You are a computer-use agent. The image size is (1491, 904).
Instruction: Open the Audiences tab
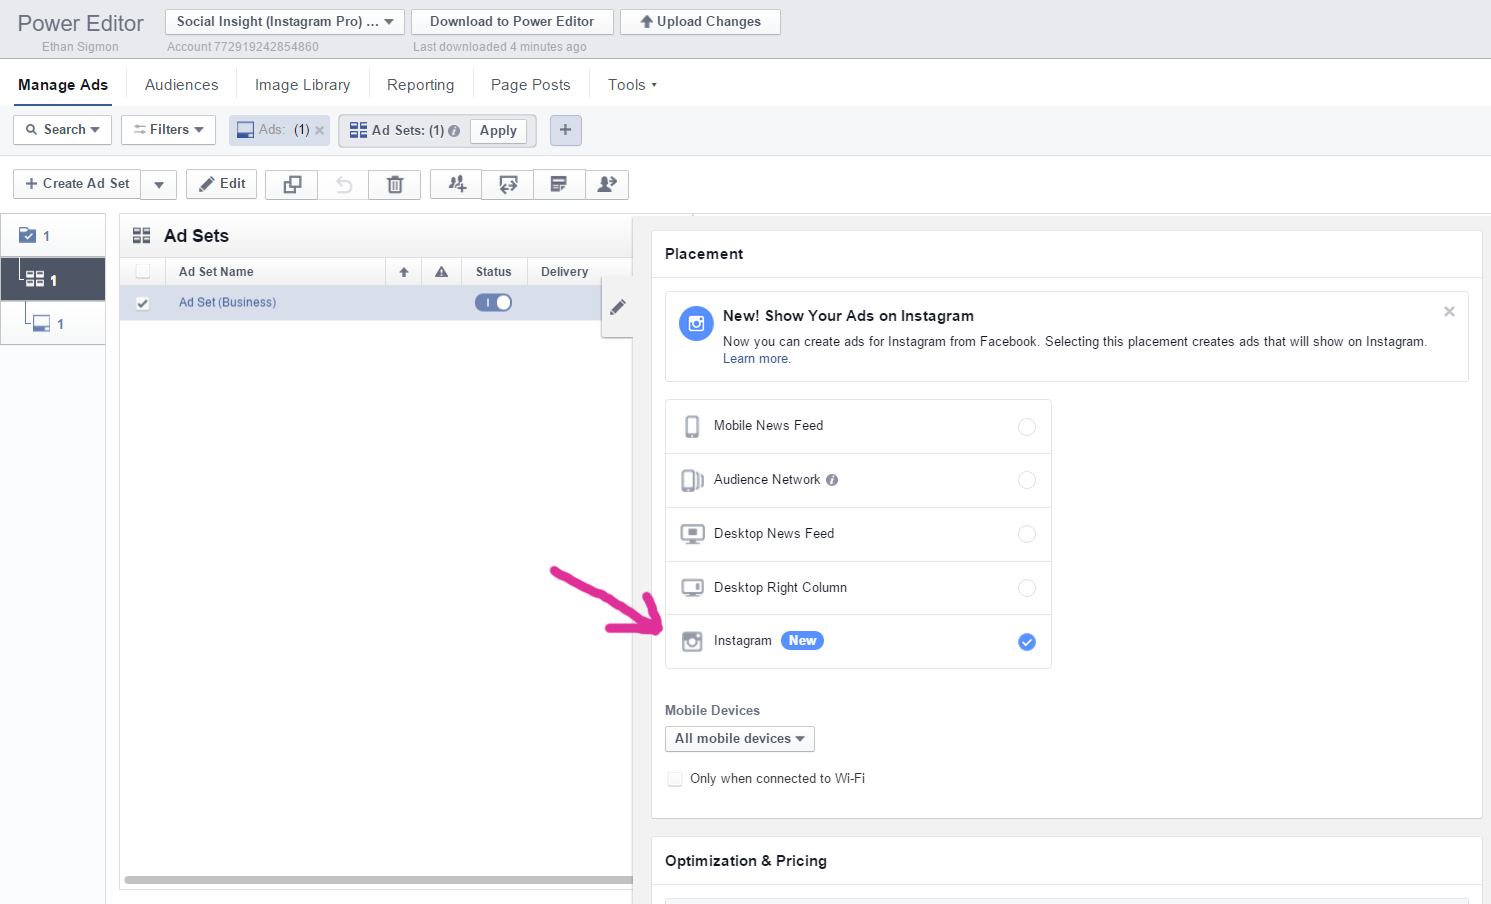click(x=181, y=85)
